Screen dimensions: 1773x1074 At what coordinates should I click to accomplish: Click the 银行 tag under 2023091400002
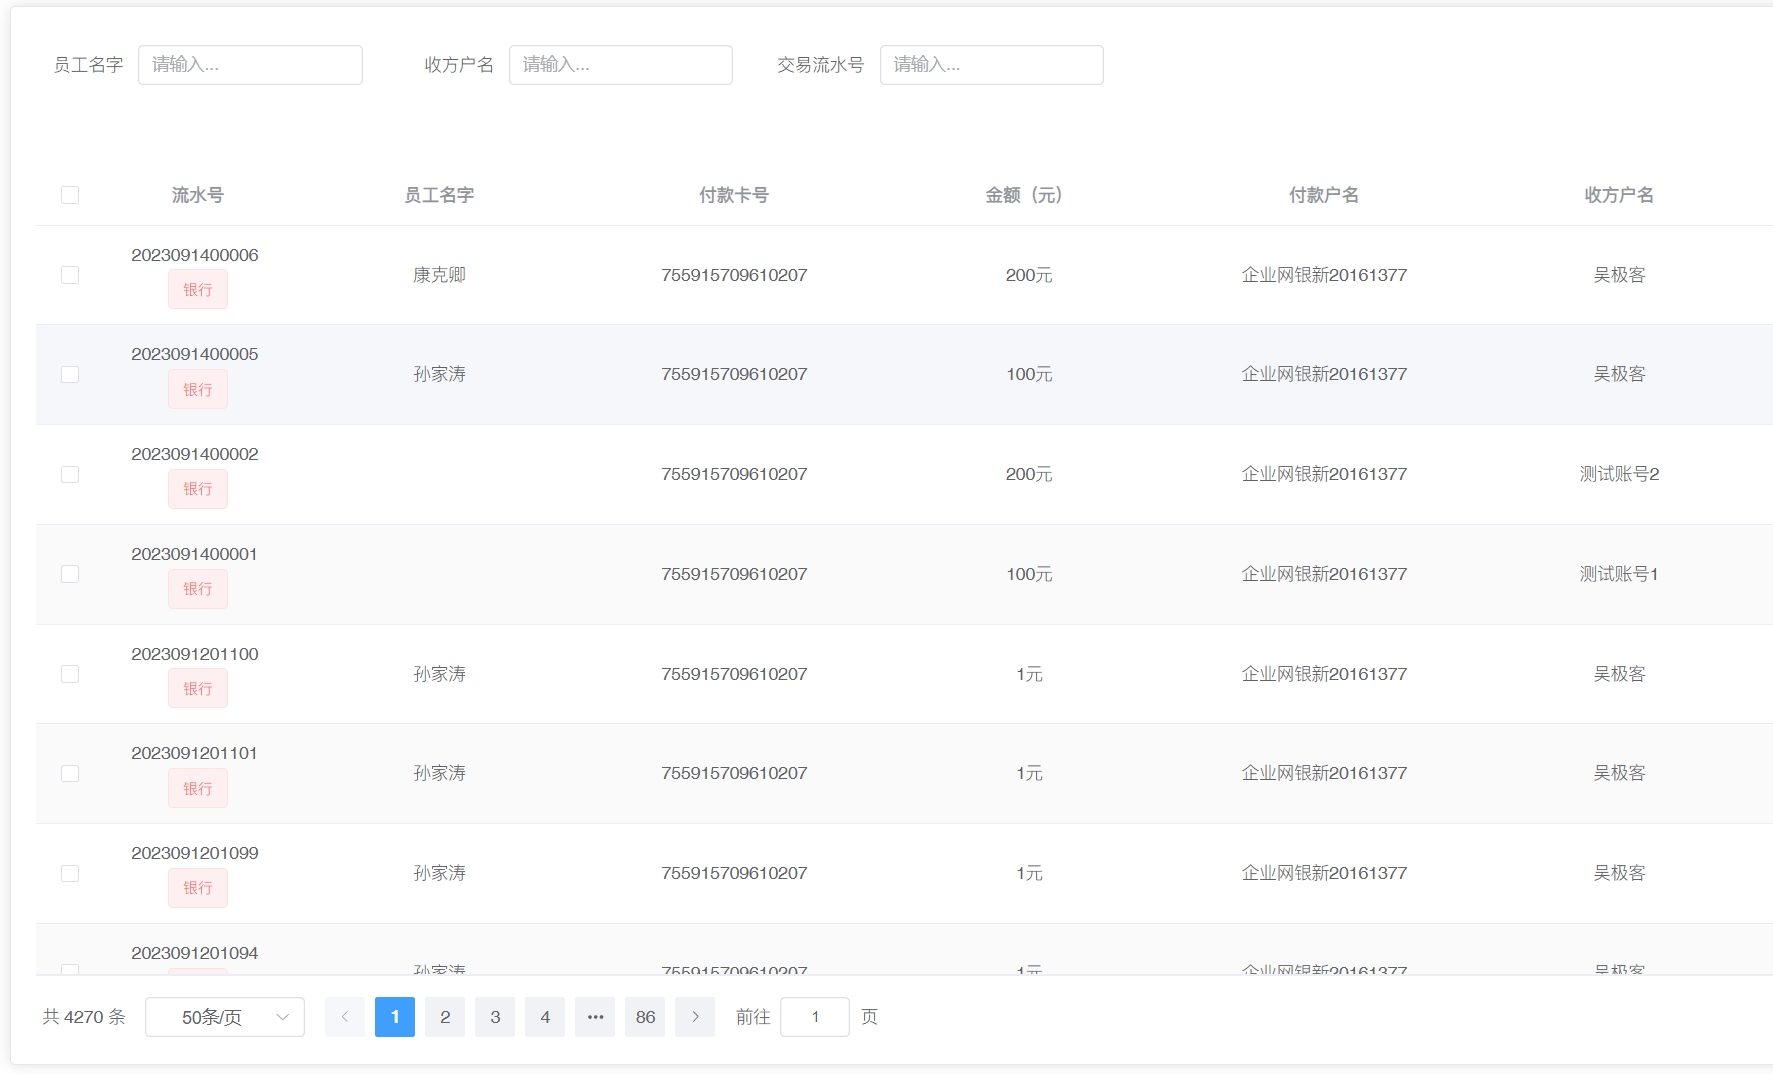(197, 489)
